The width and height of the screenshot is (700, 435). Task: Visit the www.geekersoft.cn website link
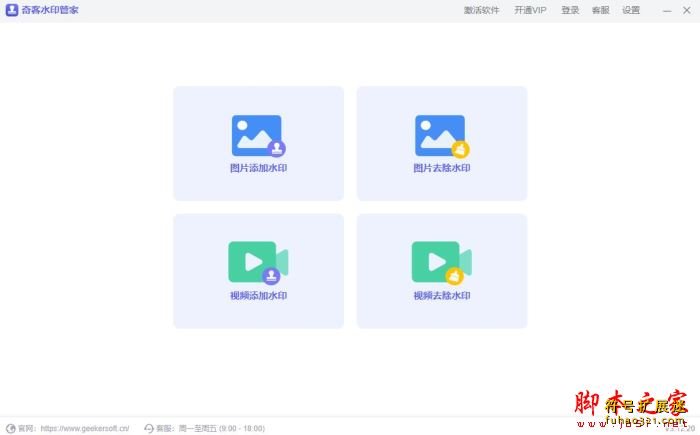pyautogui.click(x=84, y=428)
